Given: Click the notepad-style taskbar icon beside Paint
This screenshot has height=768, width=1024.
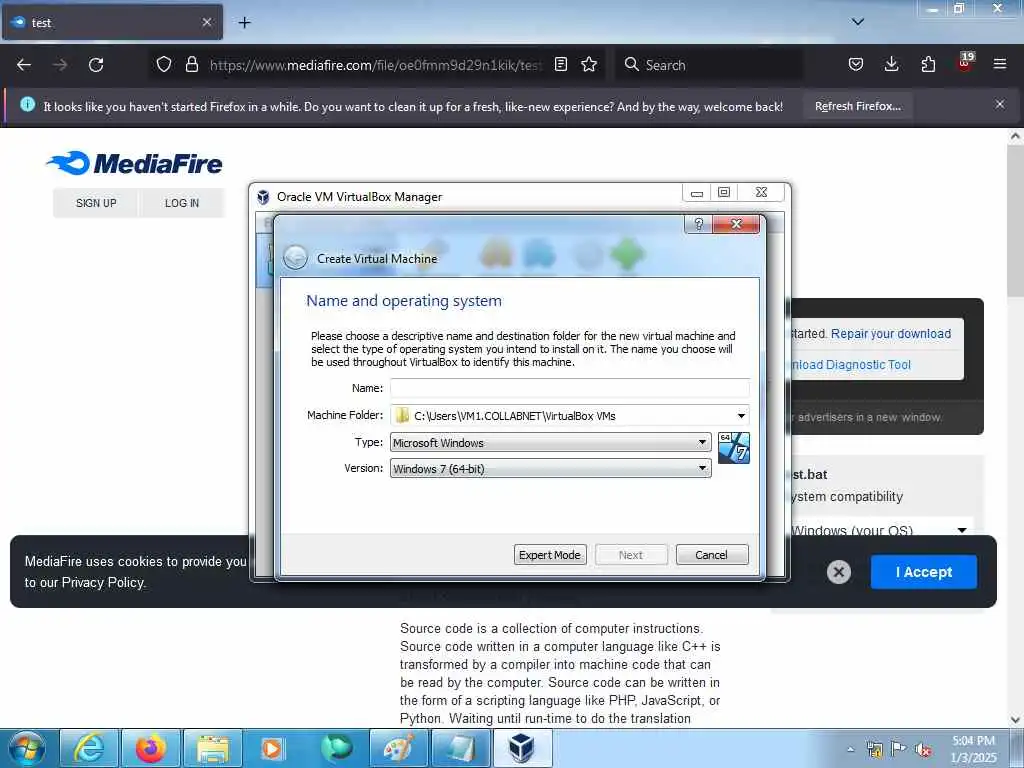Looking at the screenshot, I should (x=460, y=748).
